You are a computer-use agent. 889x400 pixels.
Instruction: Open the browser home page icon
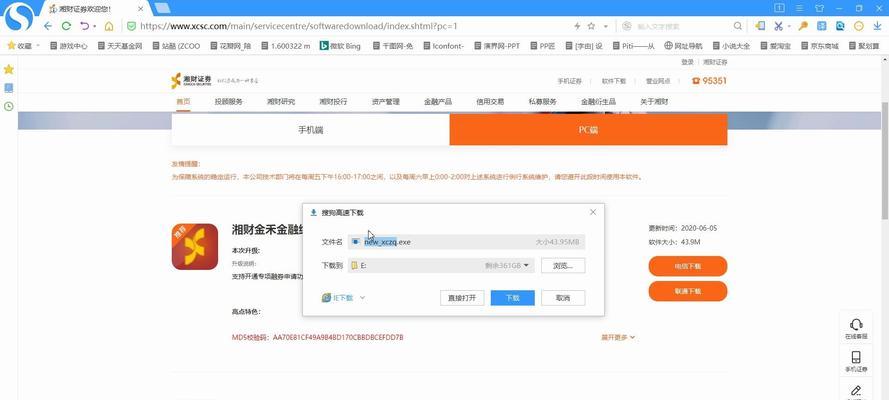click(109, 26)
